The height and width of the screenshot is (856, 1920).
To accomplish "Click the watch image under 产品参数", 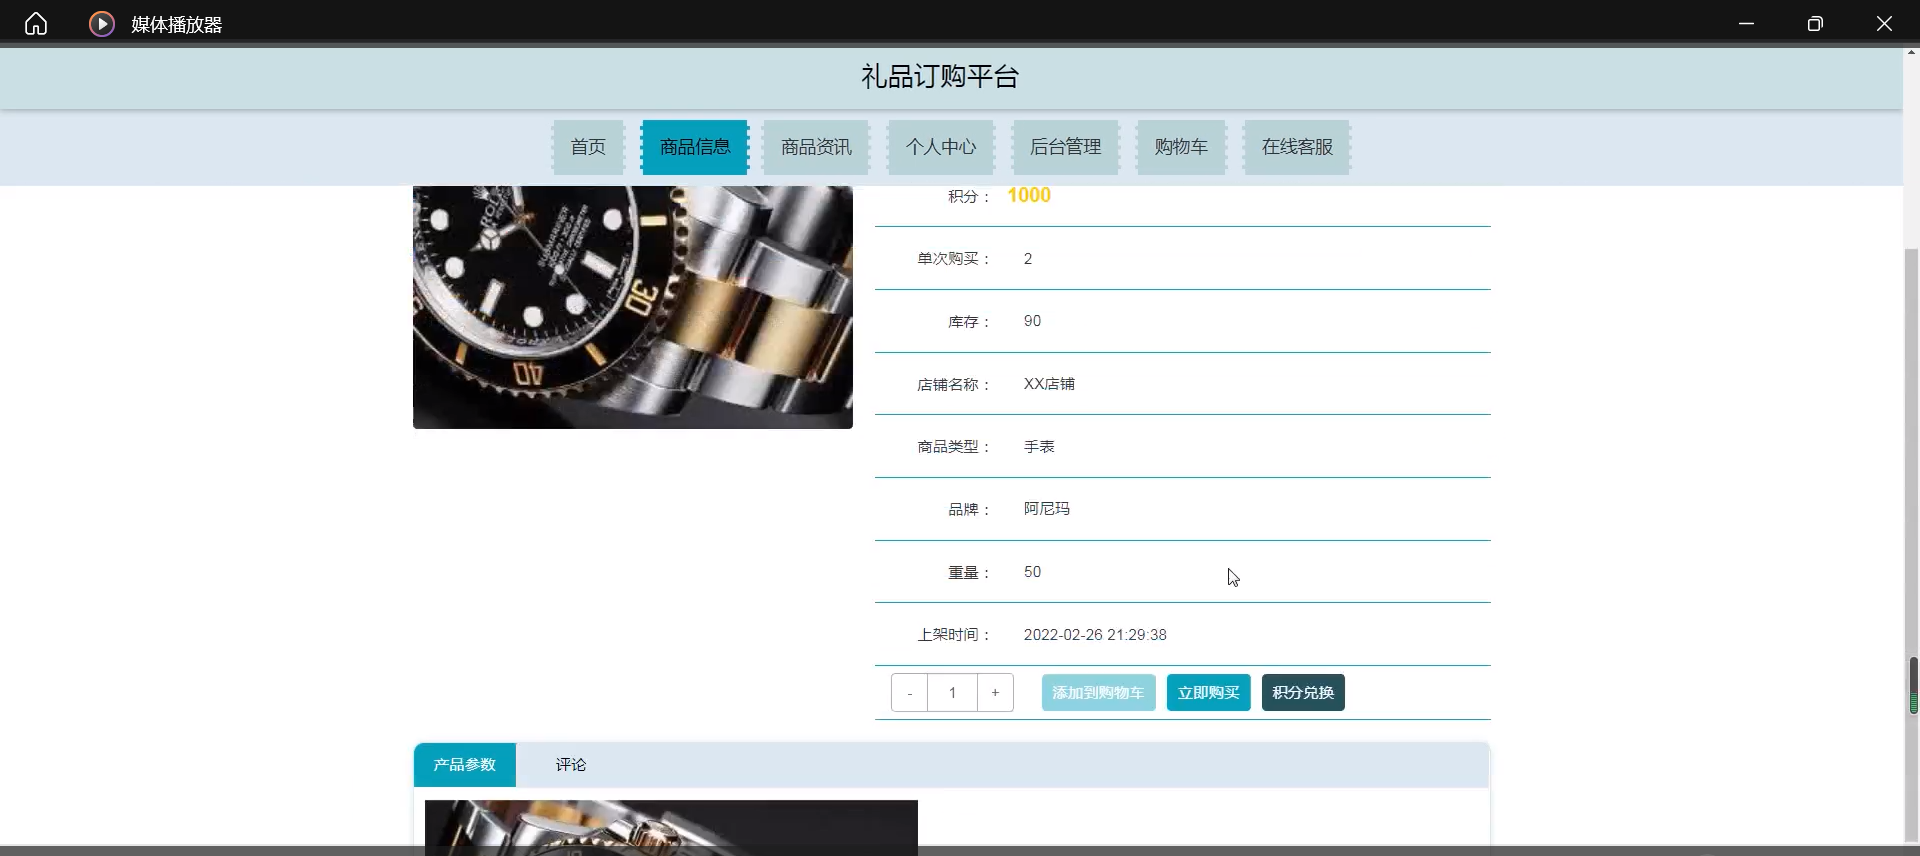I will [x=671, y=826].
